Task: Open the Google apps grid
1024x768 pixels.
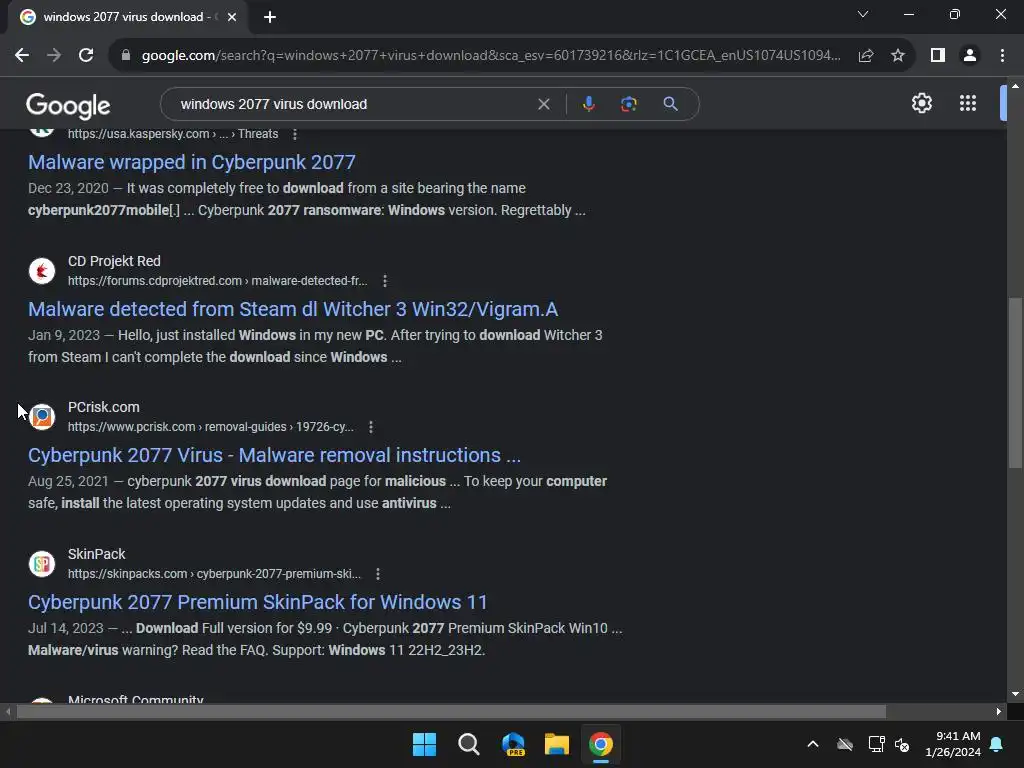Action: pyautogui.click(x=968, y=103)
